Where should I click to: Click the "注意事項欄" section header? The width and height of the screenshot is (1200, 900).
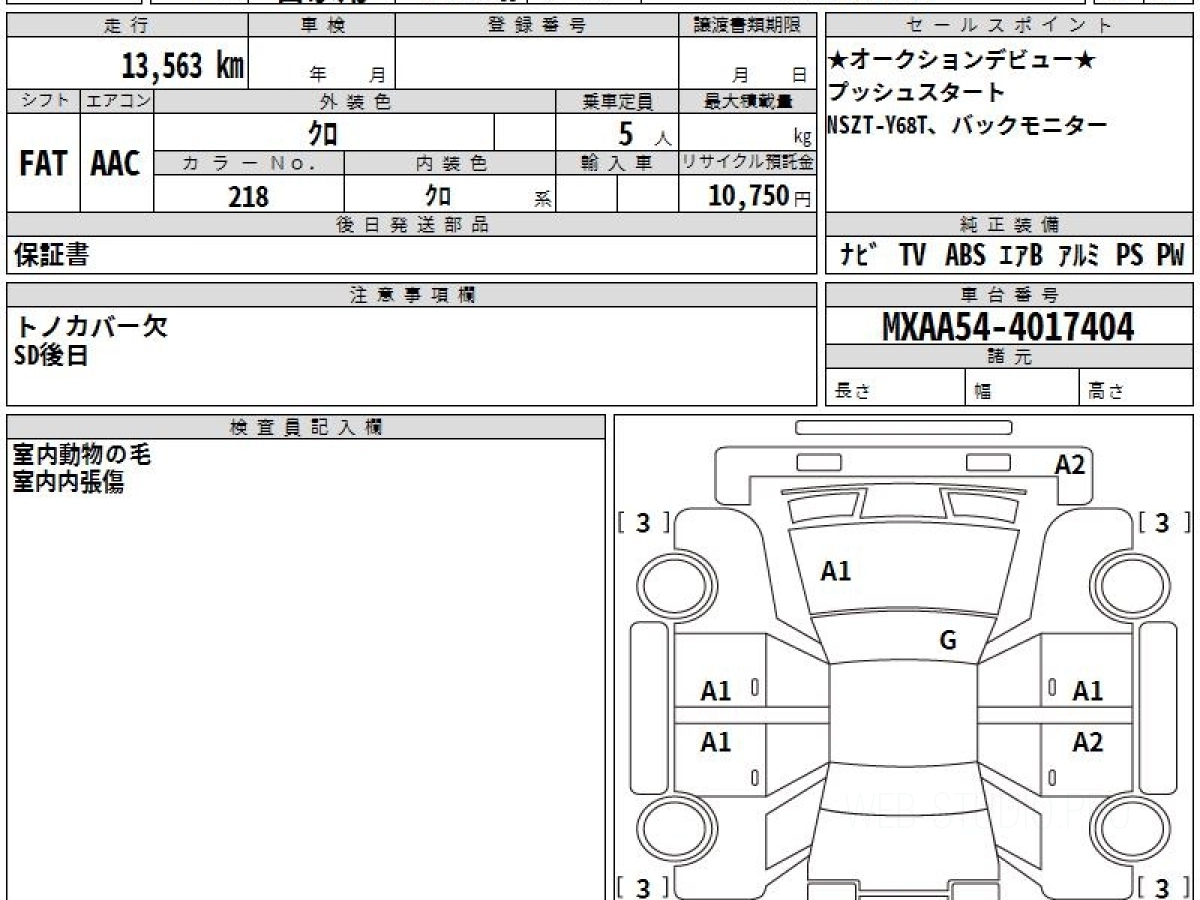pos(412,295)
